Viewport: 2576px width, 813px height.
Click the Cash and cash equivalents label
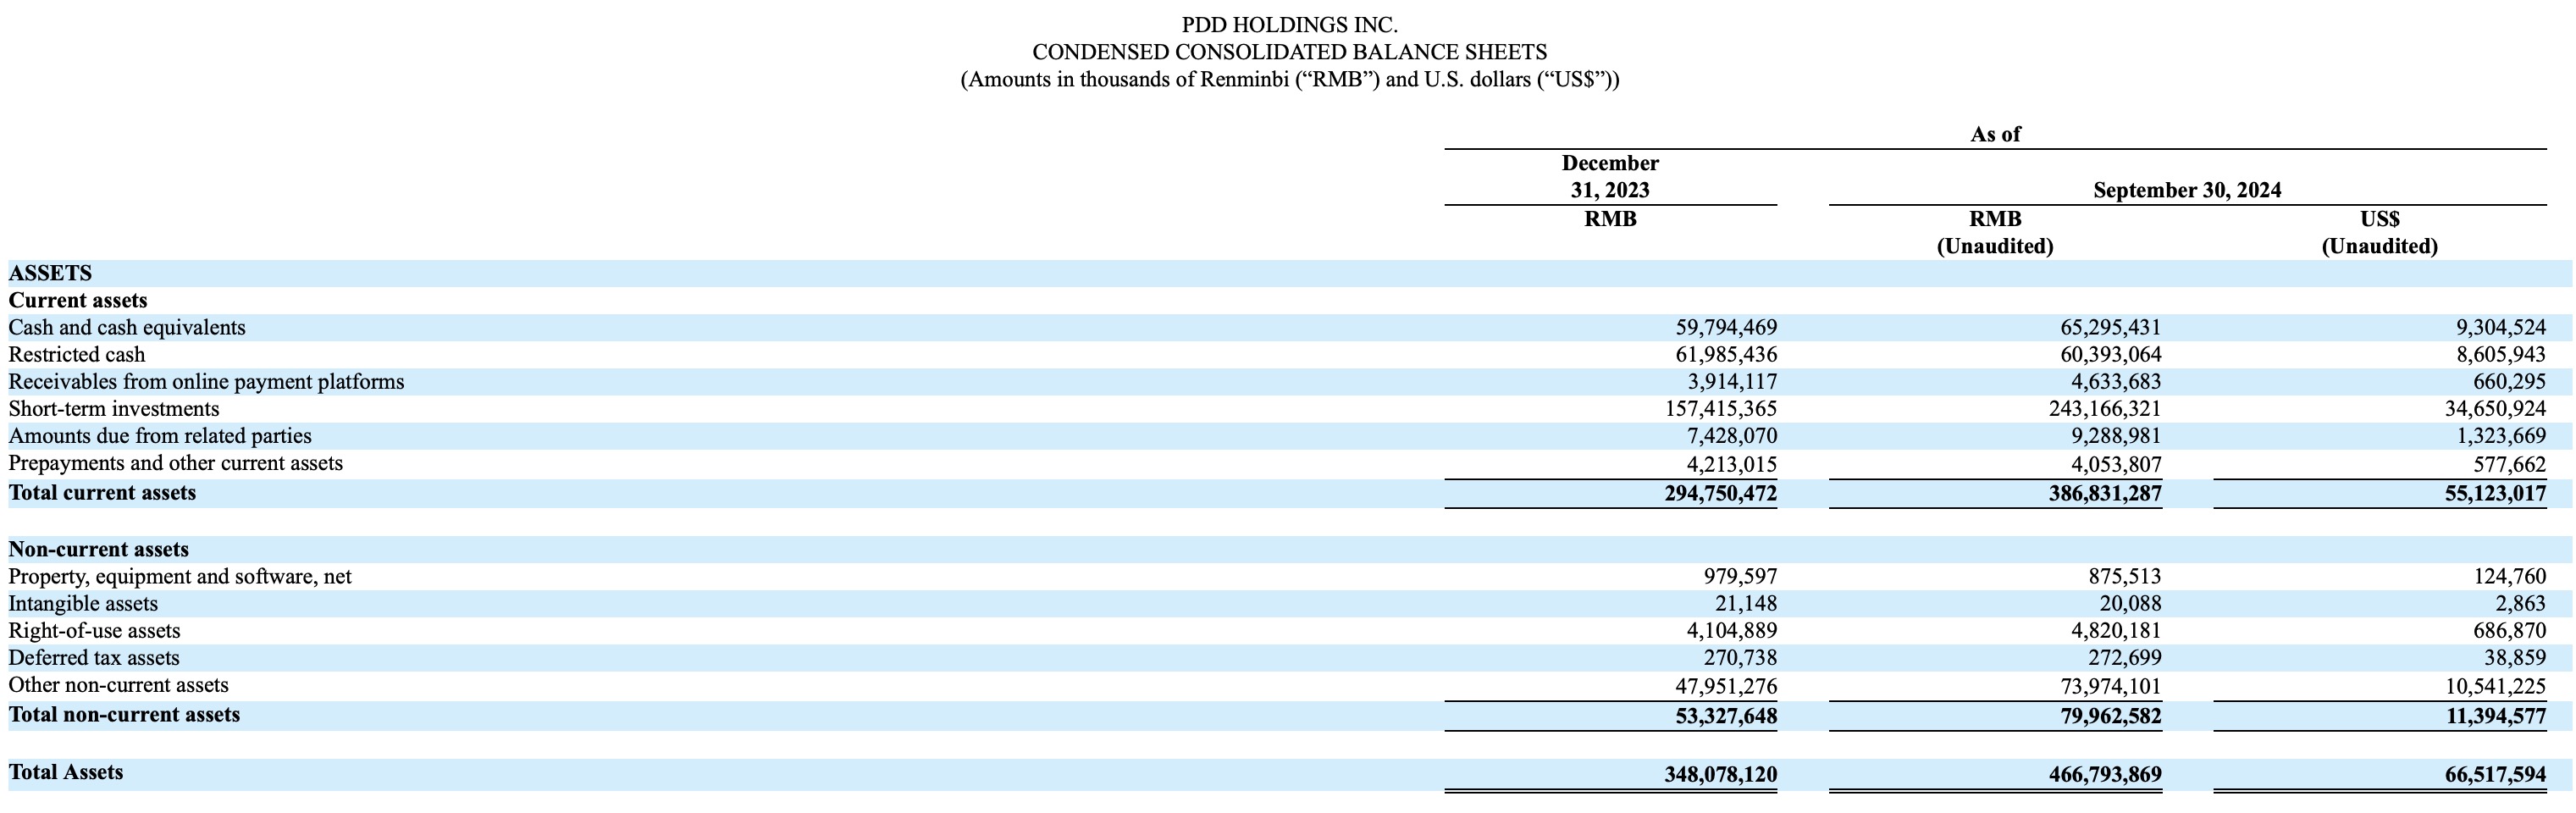pos(127,327)
